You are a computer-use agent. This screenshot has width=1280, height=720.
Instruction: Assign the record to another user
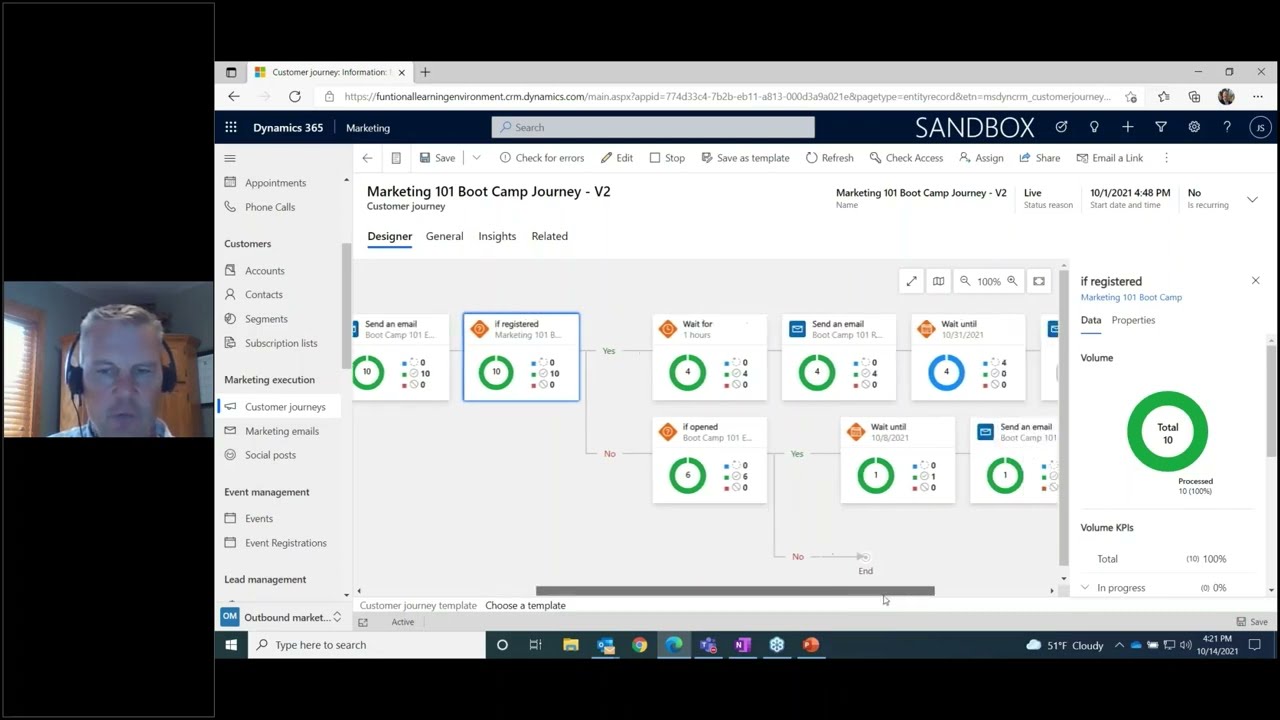click(981, 158)
